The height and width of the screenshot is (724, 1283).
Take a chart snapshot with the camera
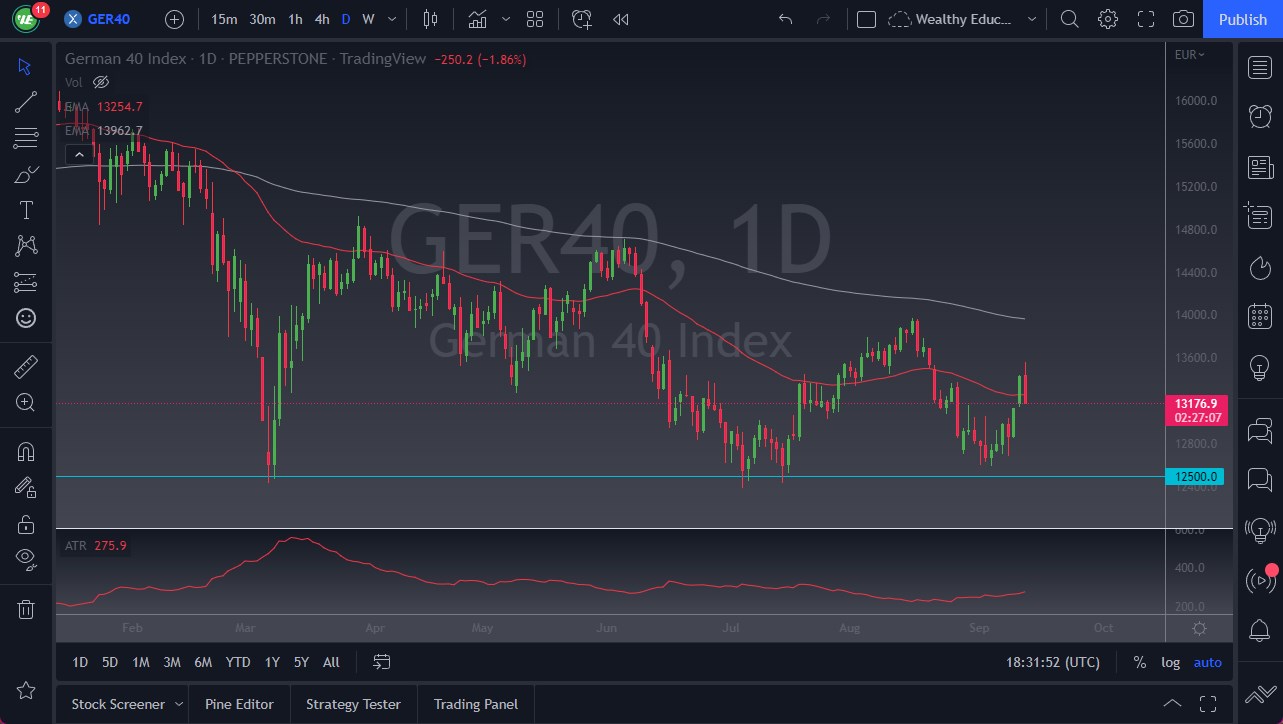(1182, 19)
